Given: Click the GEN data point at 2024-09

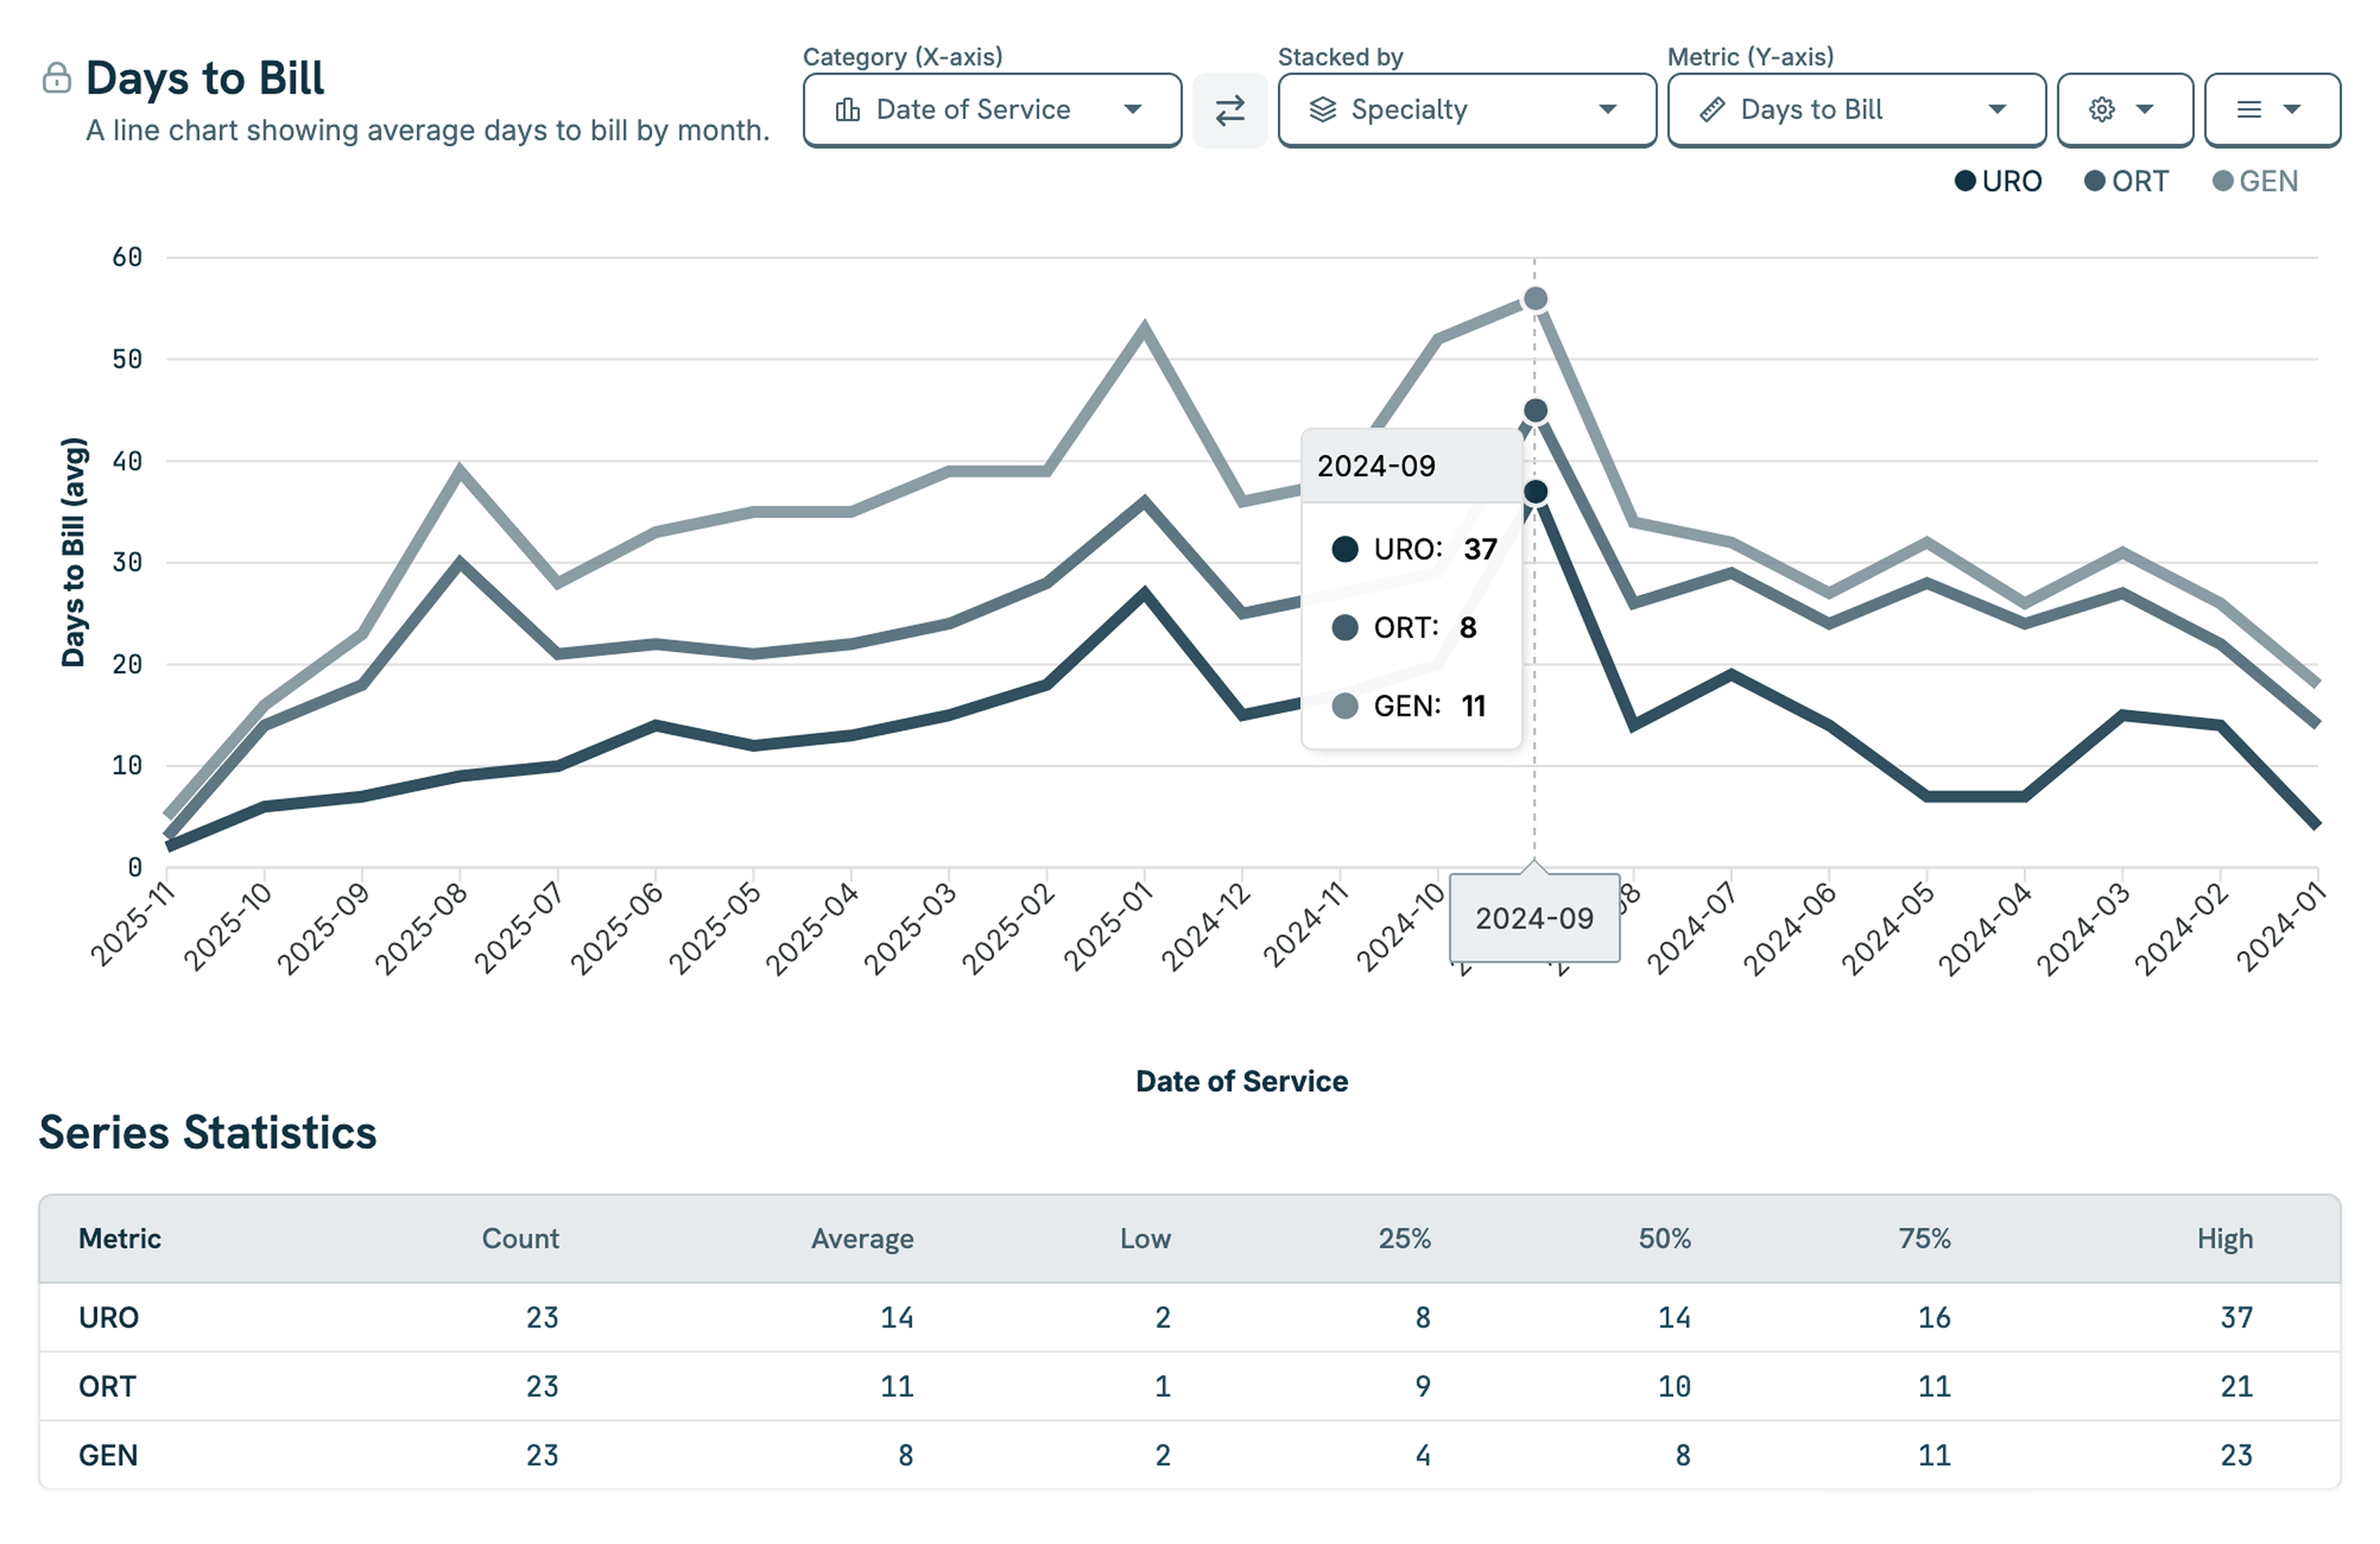Looking at the screenshot, I should click(x=1535, y=299).
